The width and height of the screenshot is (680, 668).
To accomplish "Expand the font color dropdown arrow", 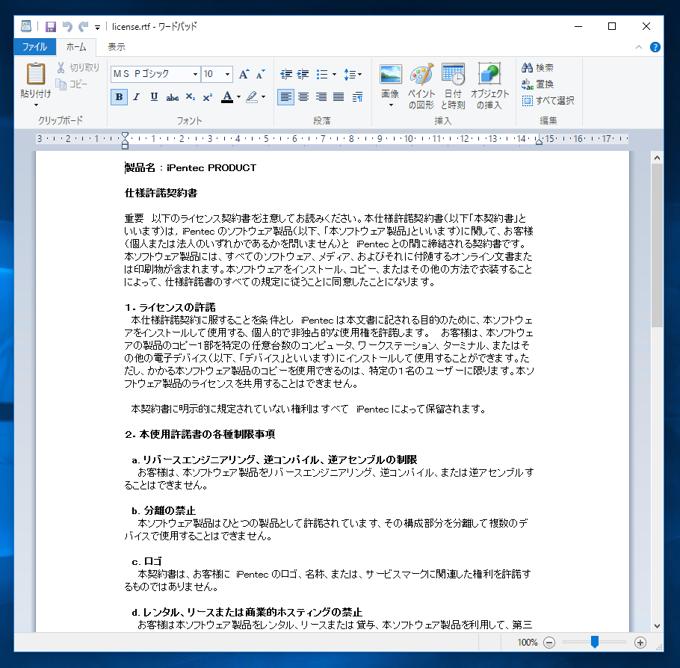I will click(239, 97).
